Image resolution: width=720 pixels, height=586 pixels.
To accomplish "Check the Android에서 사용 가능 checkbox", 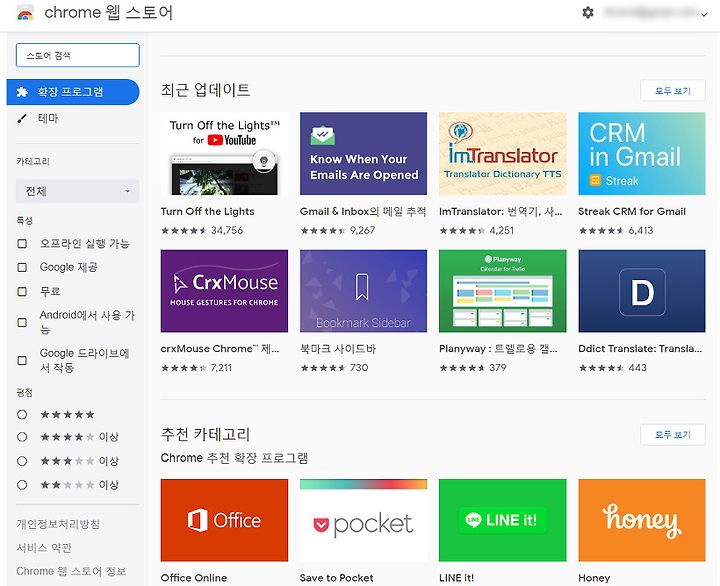I will 22,322.
